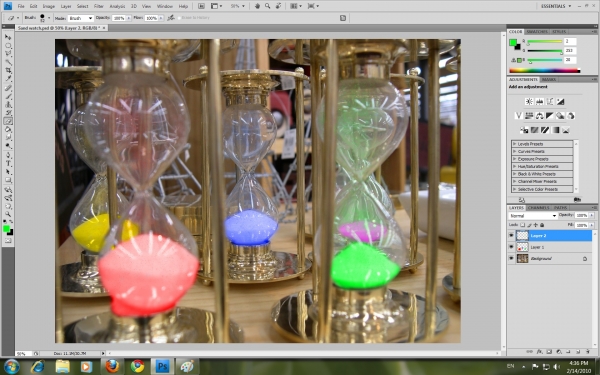The width and height of the screenshot is (600, 375).
Task: Open the Filter menu
Action: point(99,6)
